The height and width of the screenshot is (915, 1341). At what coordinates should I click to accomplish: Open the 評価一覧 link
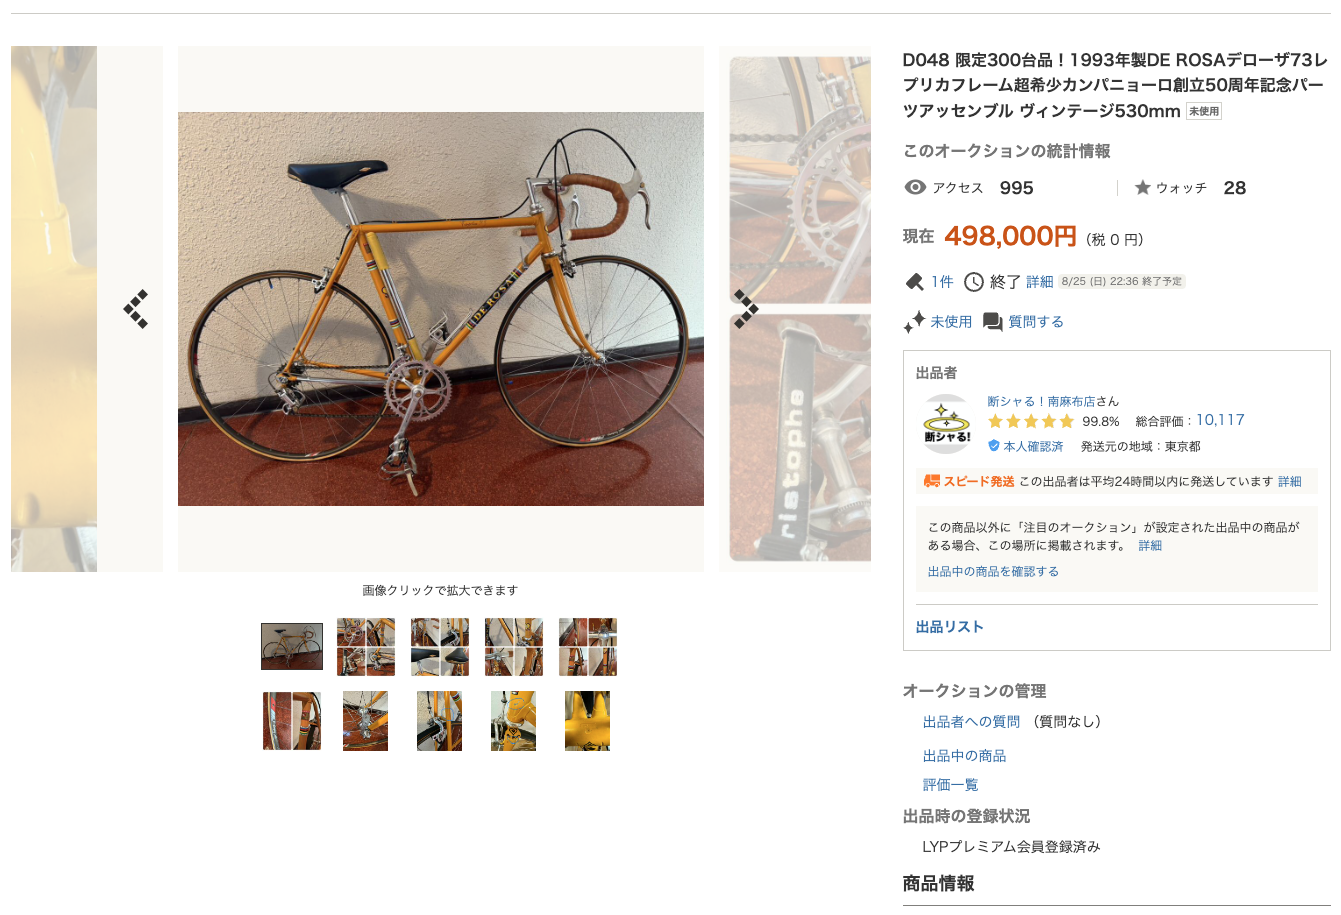(950, 785)
